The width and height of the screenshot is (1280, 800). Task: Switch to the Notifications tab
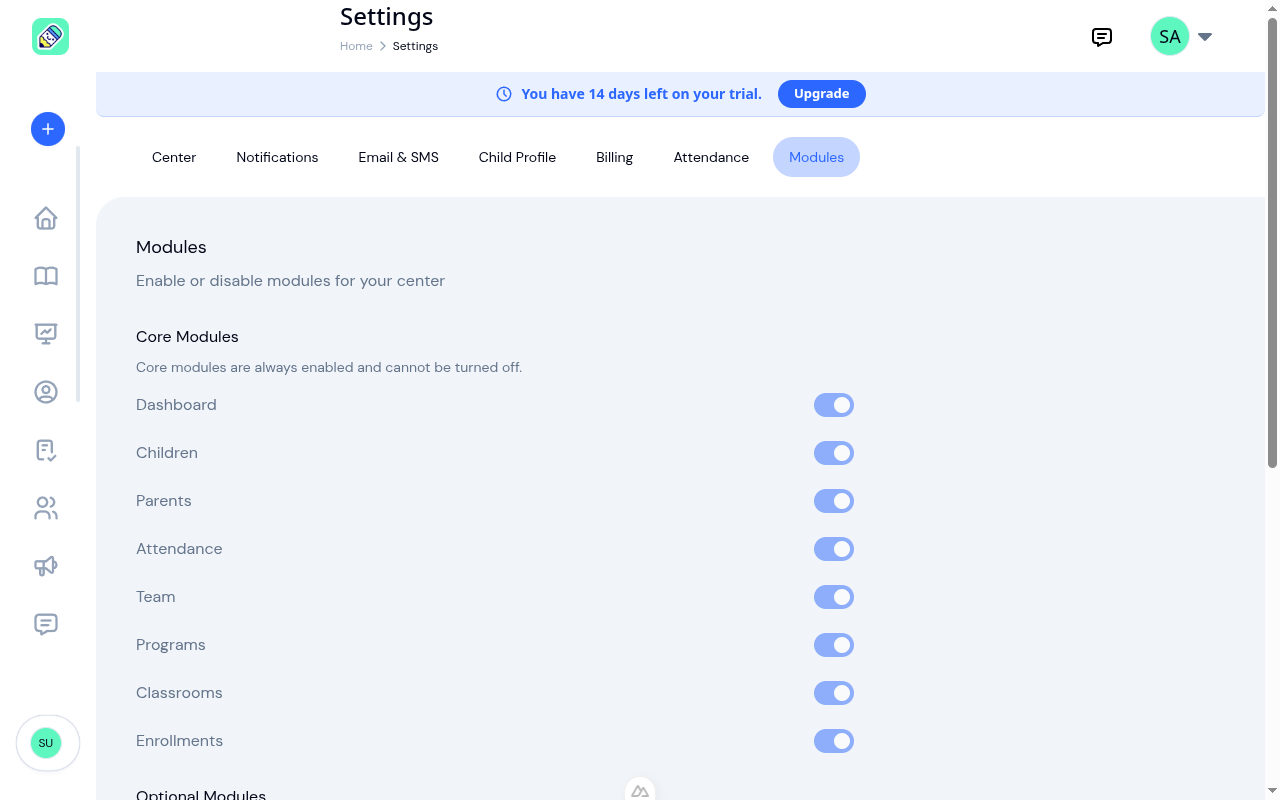click(x=277, y=157)
